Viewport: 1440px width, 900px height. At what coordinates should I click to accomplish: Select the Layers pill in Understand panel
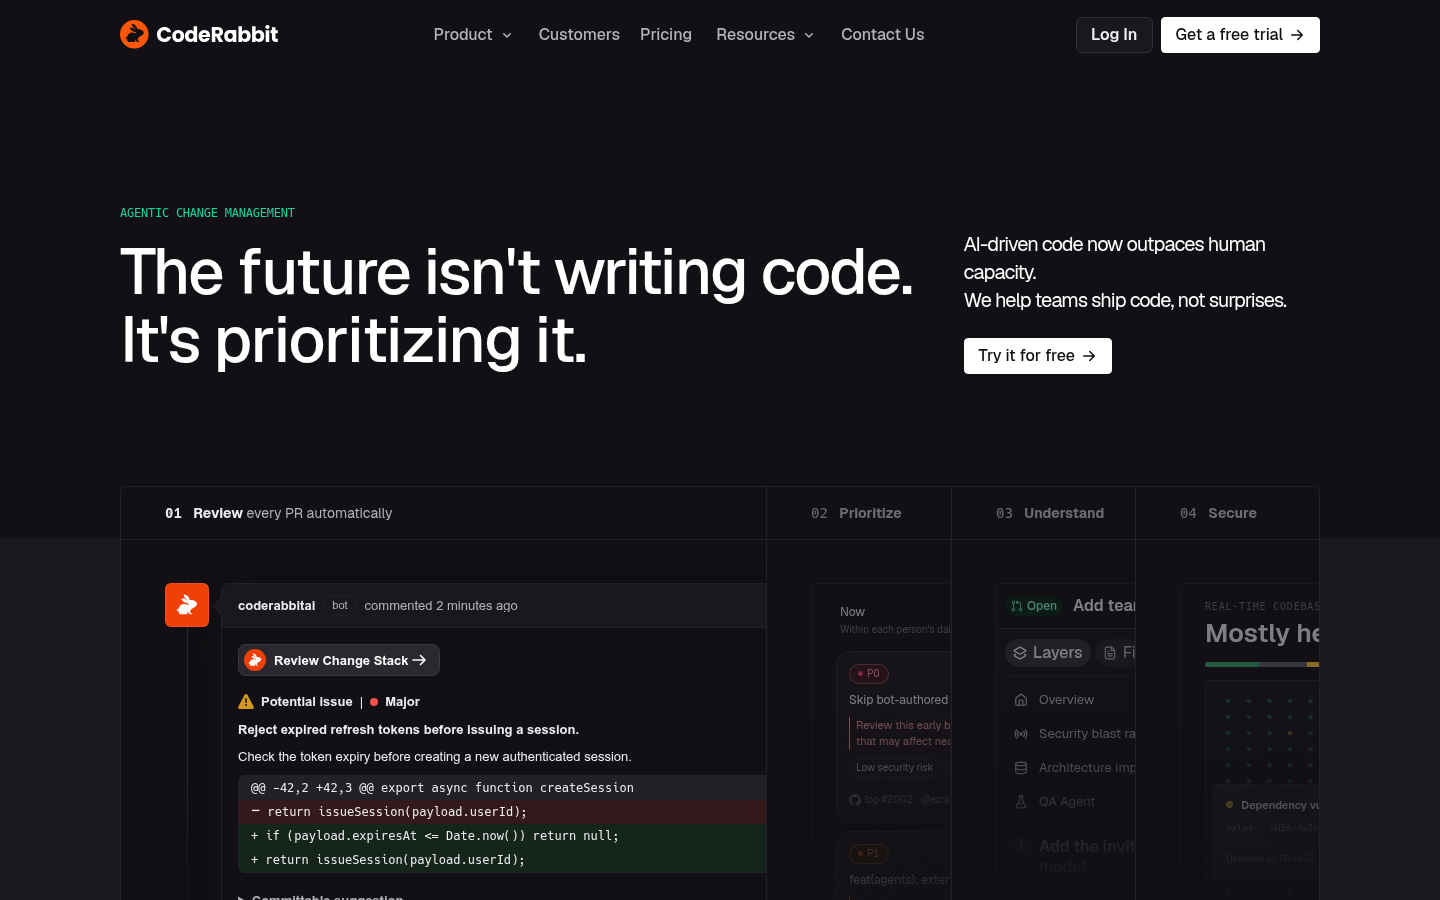1048,653
